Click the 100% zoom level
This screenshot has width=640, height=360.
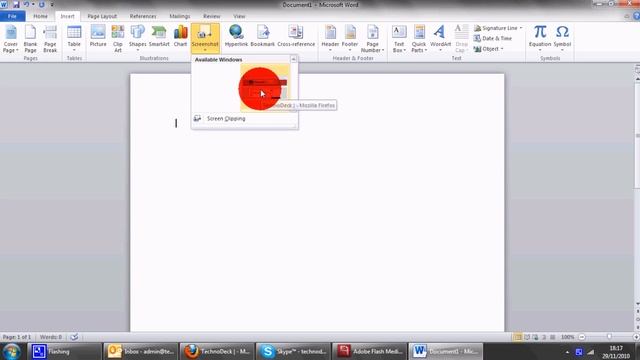click(x=567, y=337)
